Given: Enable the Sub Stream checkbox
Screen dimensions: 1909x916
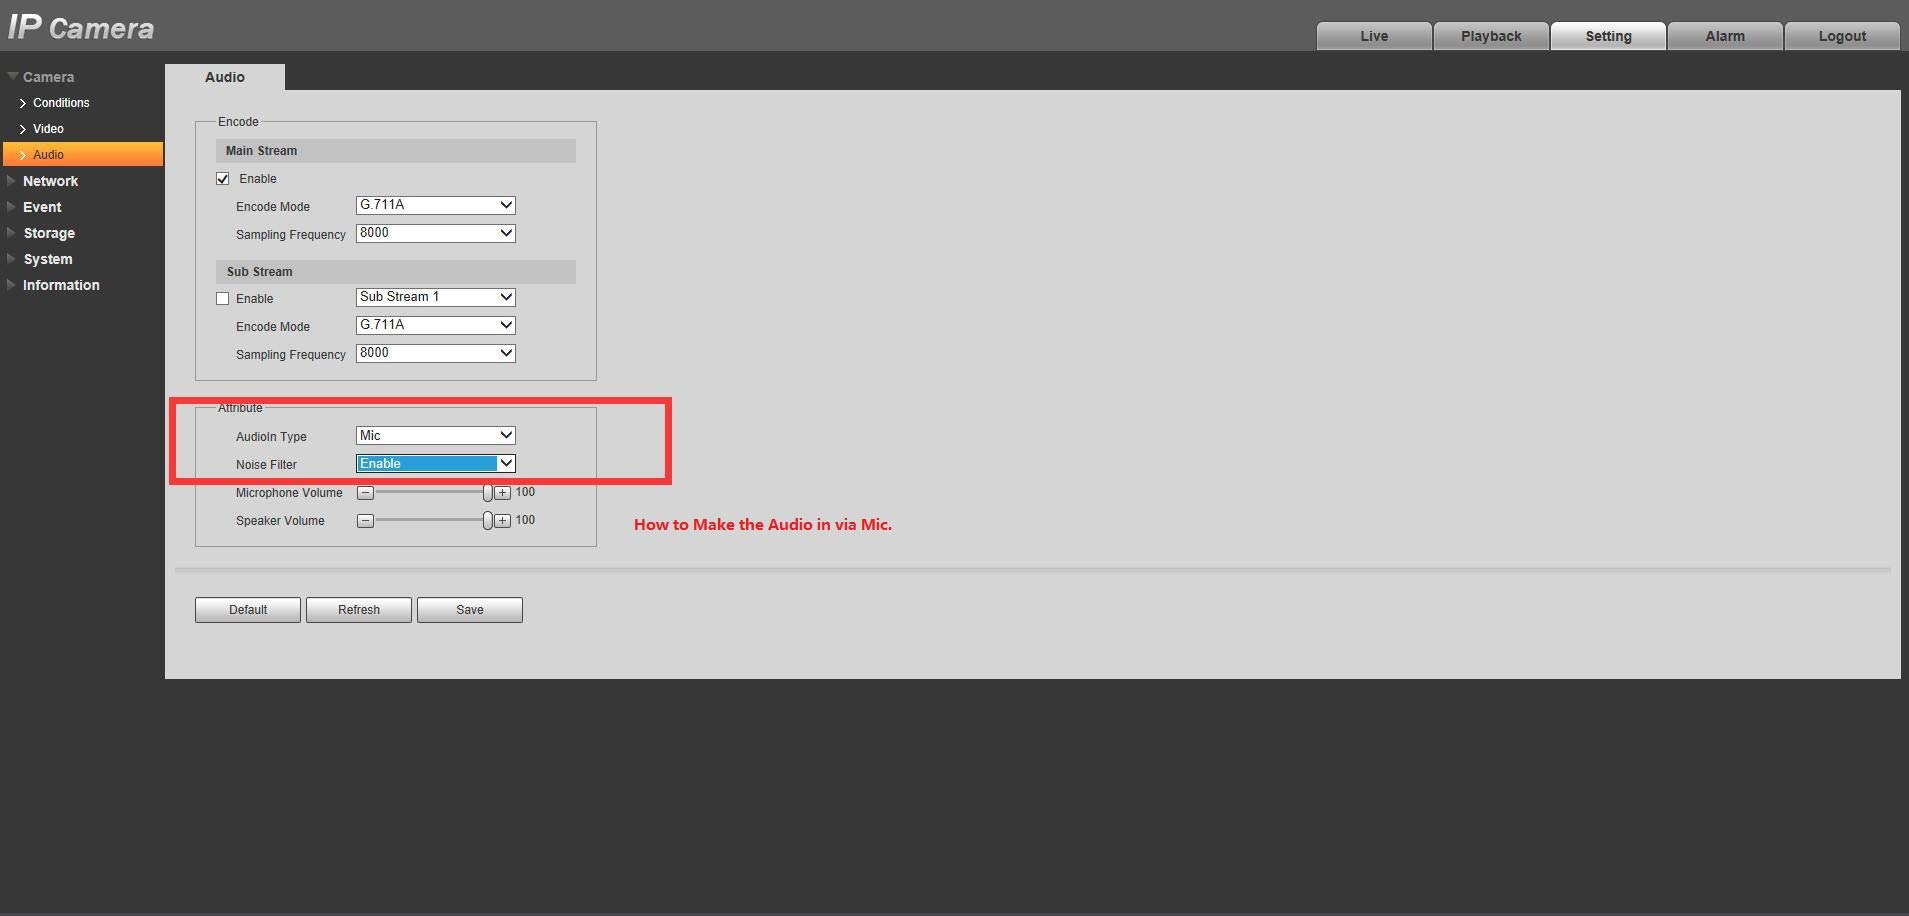Looking at the screenshot, I should (223, 299).
